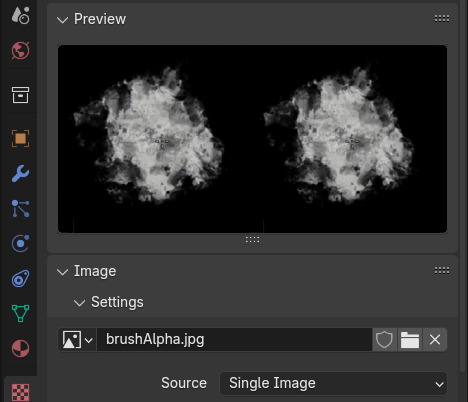This screenshot has height=402, width=468.
Task: Grab the Image panel drag handle
Action: [x=442, y=271]
